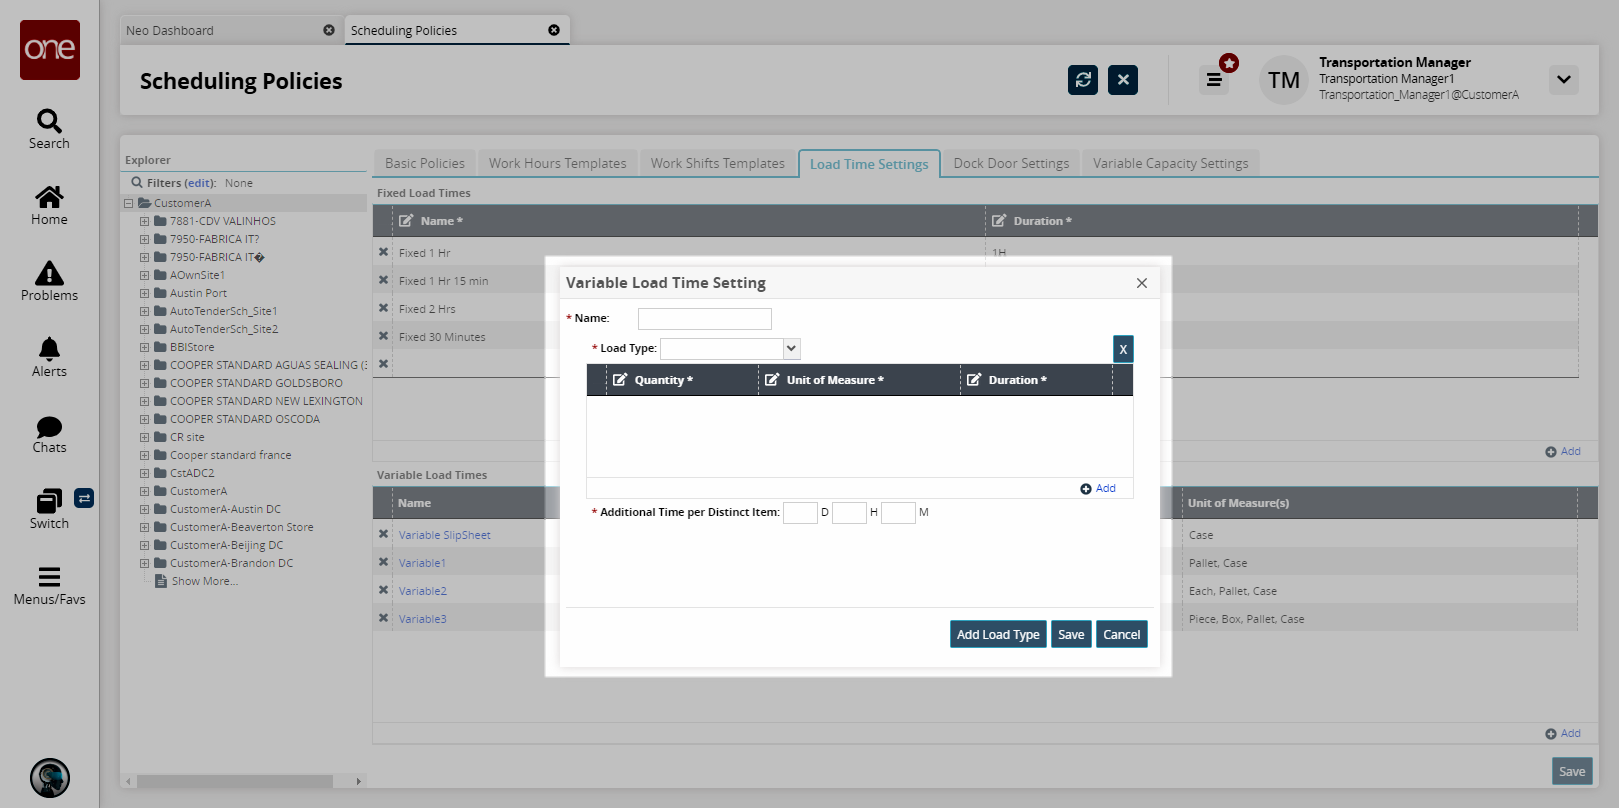Expand the user profile dropdown arrow
Image resolution: width=1619 pixels, height=808 pixels.
(1563, 80)
